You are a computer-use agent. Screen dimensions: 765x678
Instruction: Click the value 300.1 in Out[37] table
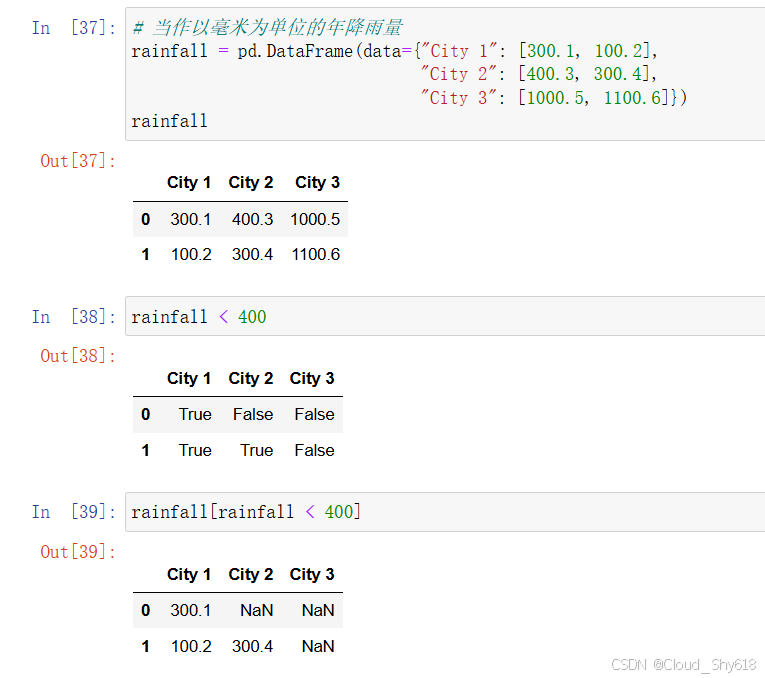pyautogui.click(x=191, y=219)
